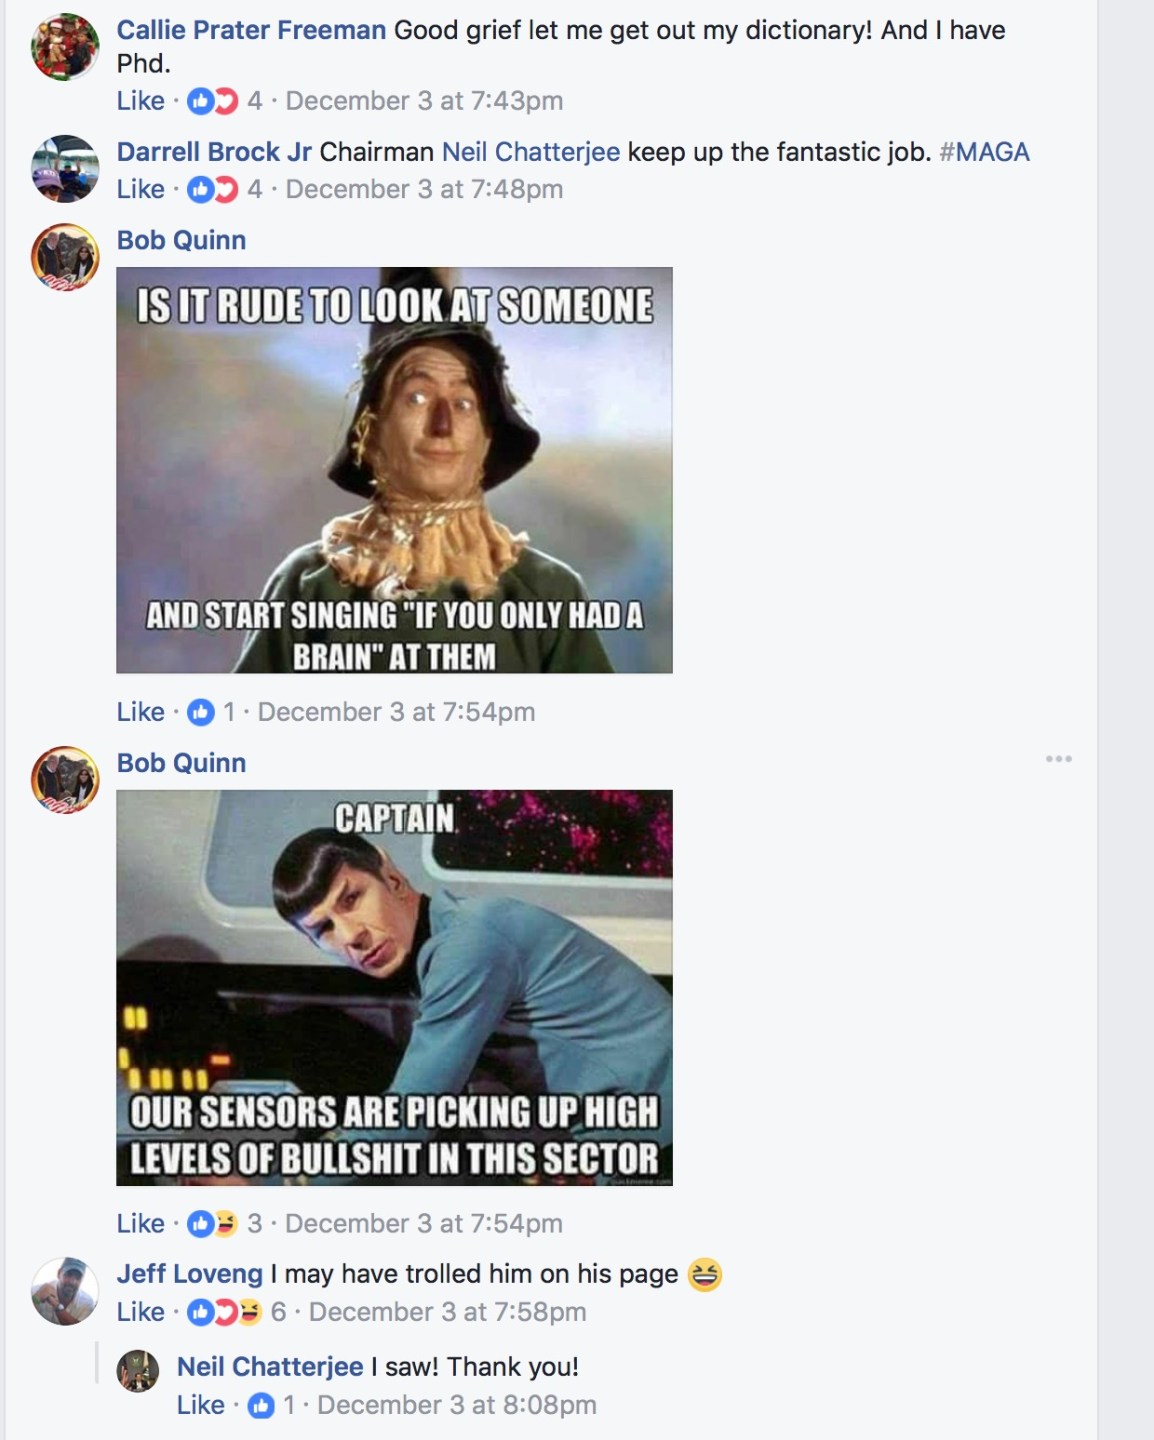Open Callie Prater Freeman's profile picture
Screen dimensions: 1154x1440
pos(65,47)
